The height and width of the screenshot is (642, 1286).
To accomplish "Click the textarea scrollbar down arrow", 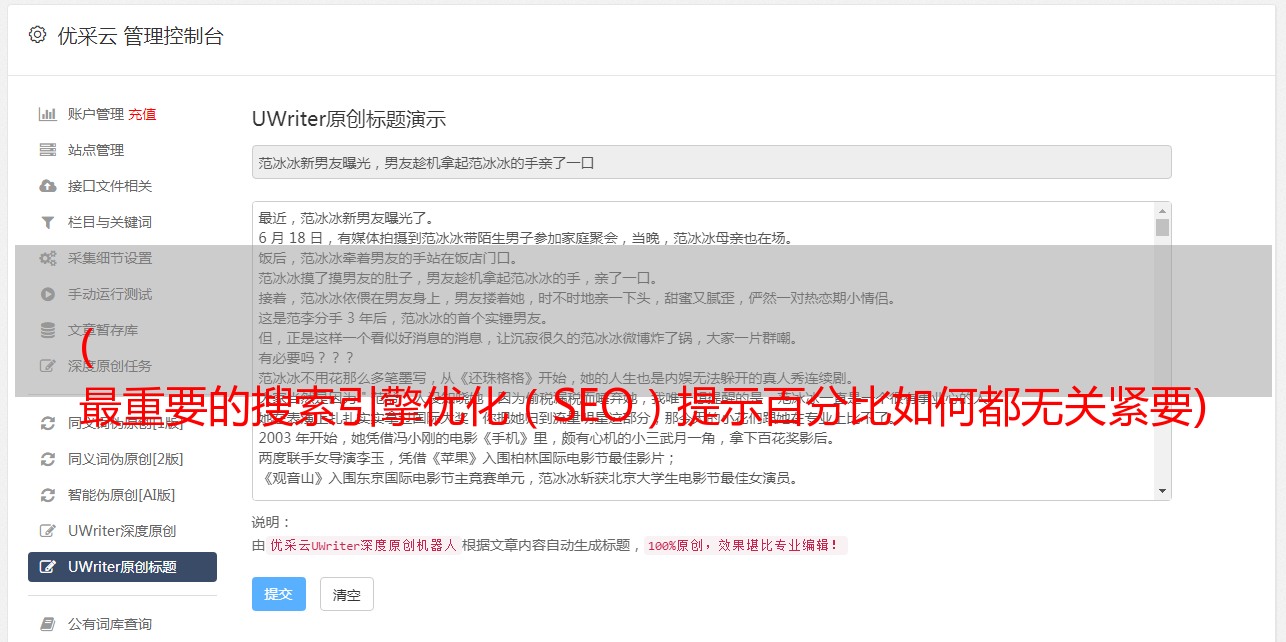I will tap(1162, 491).
